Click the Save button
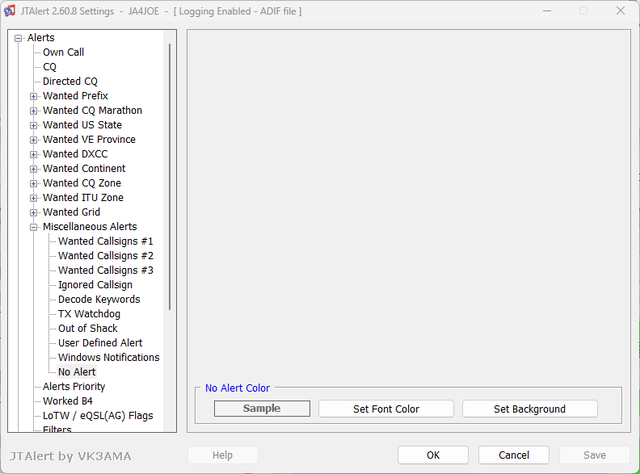This screenshot has height=474, width=640. 594,455
